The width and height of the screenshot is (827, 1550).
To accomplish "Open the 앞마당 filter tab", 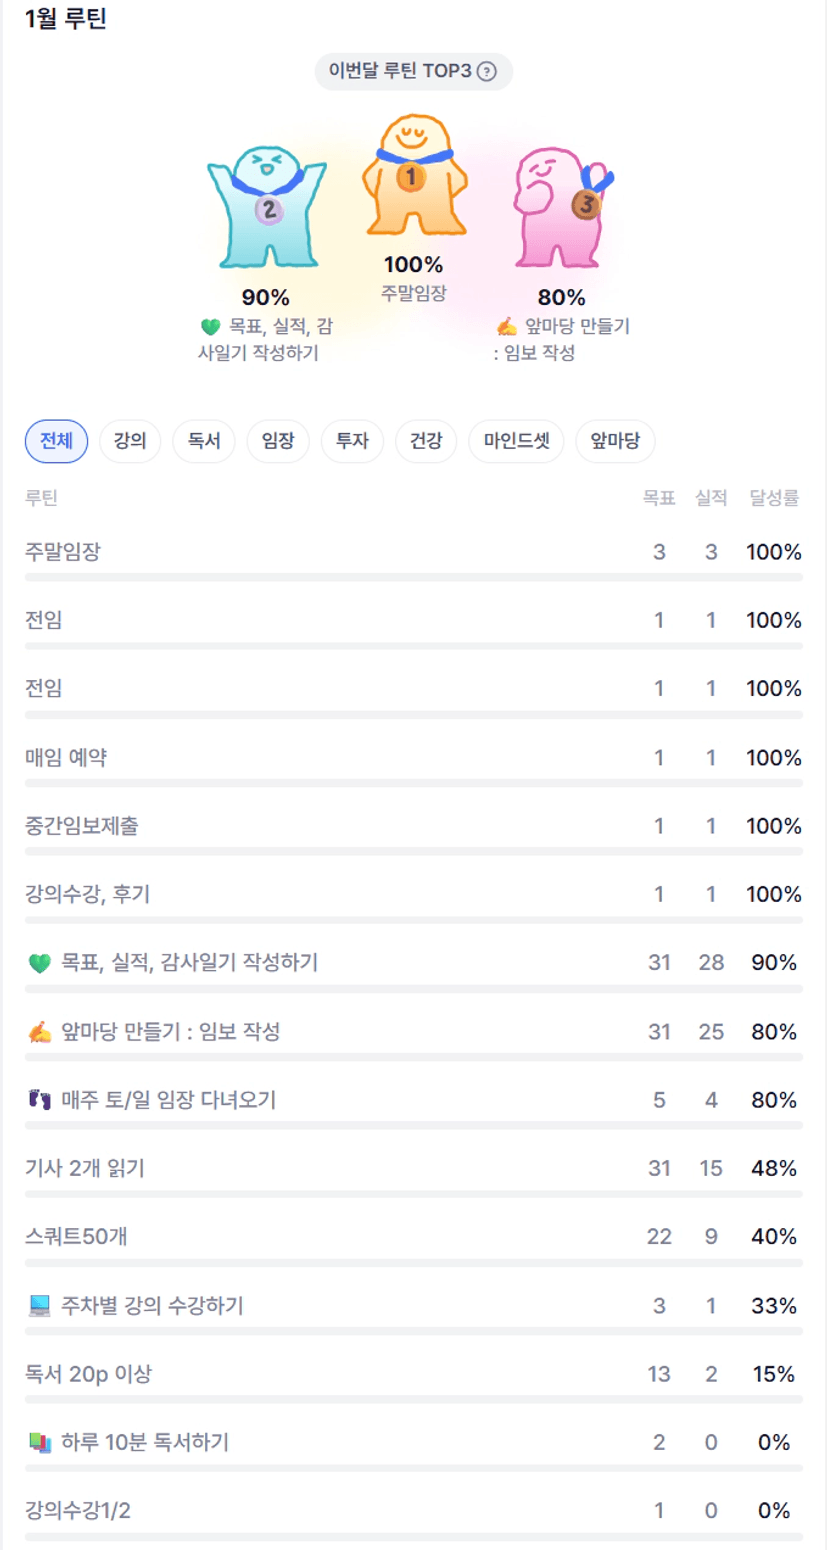I will click(615, 441).
